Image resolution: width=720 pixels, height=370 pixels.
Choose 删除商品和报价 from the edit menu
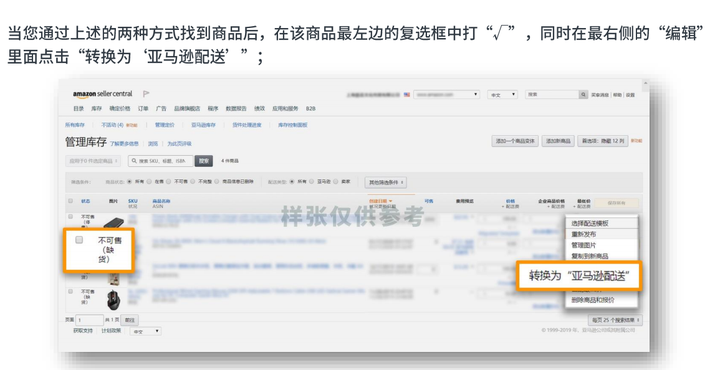592,300
